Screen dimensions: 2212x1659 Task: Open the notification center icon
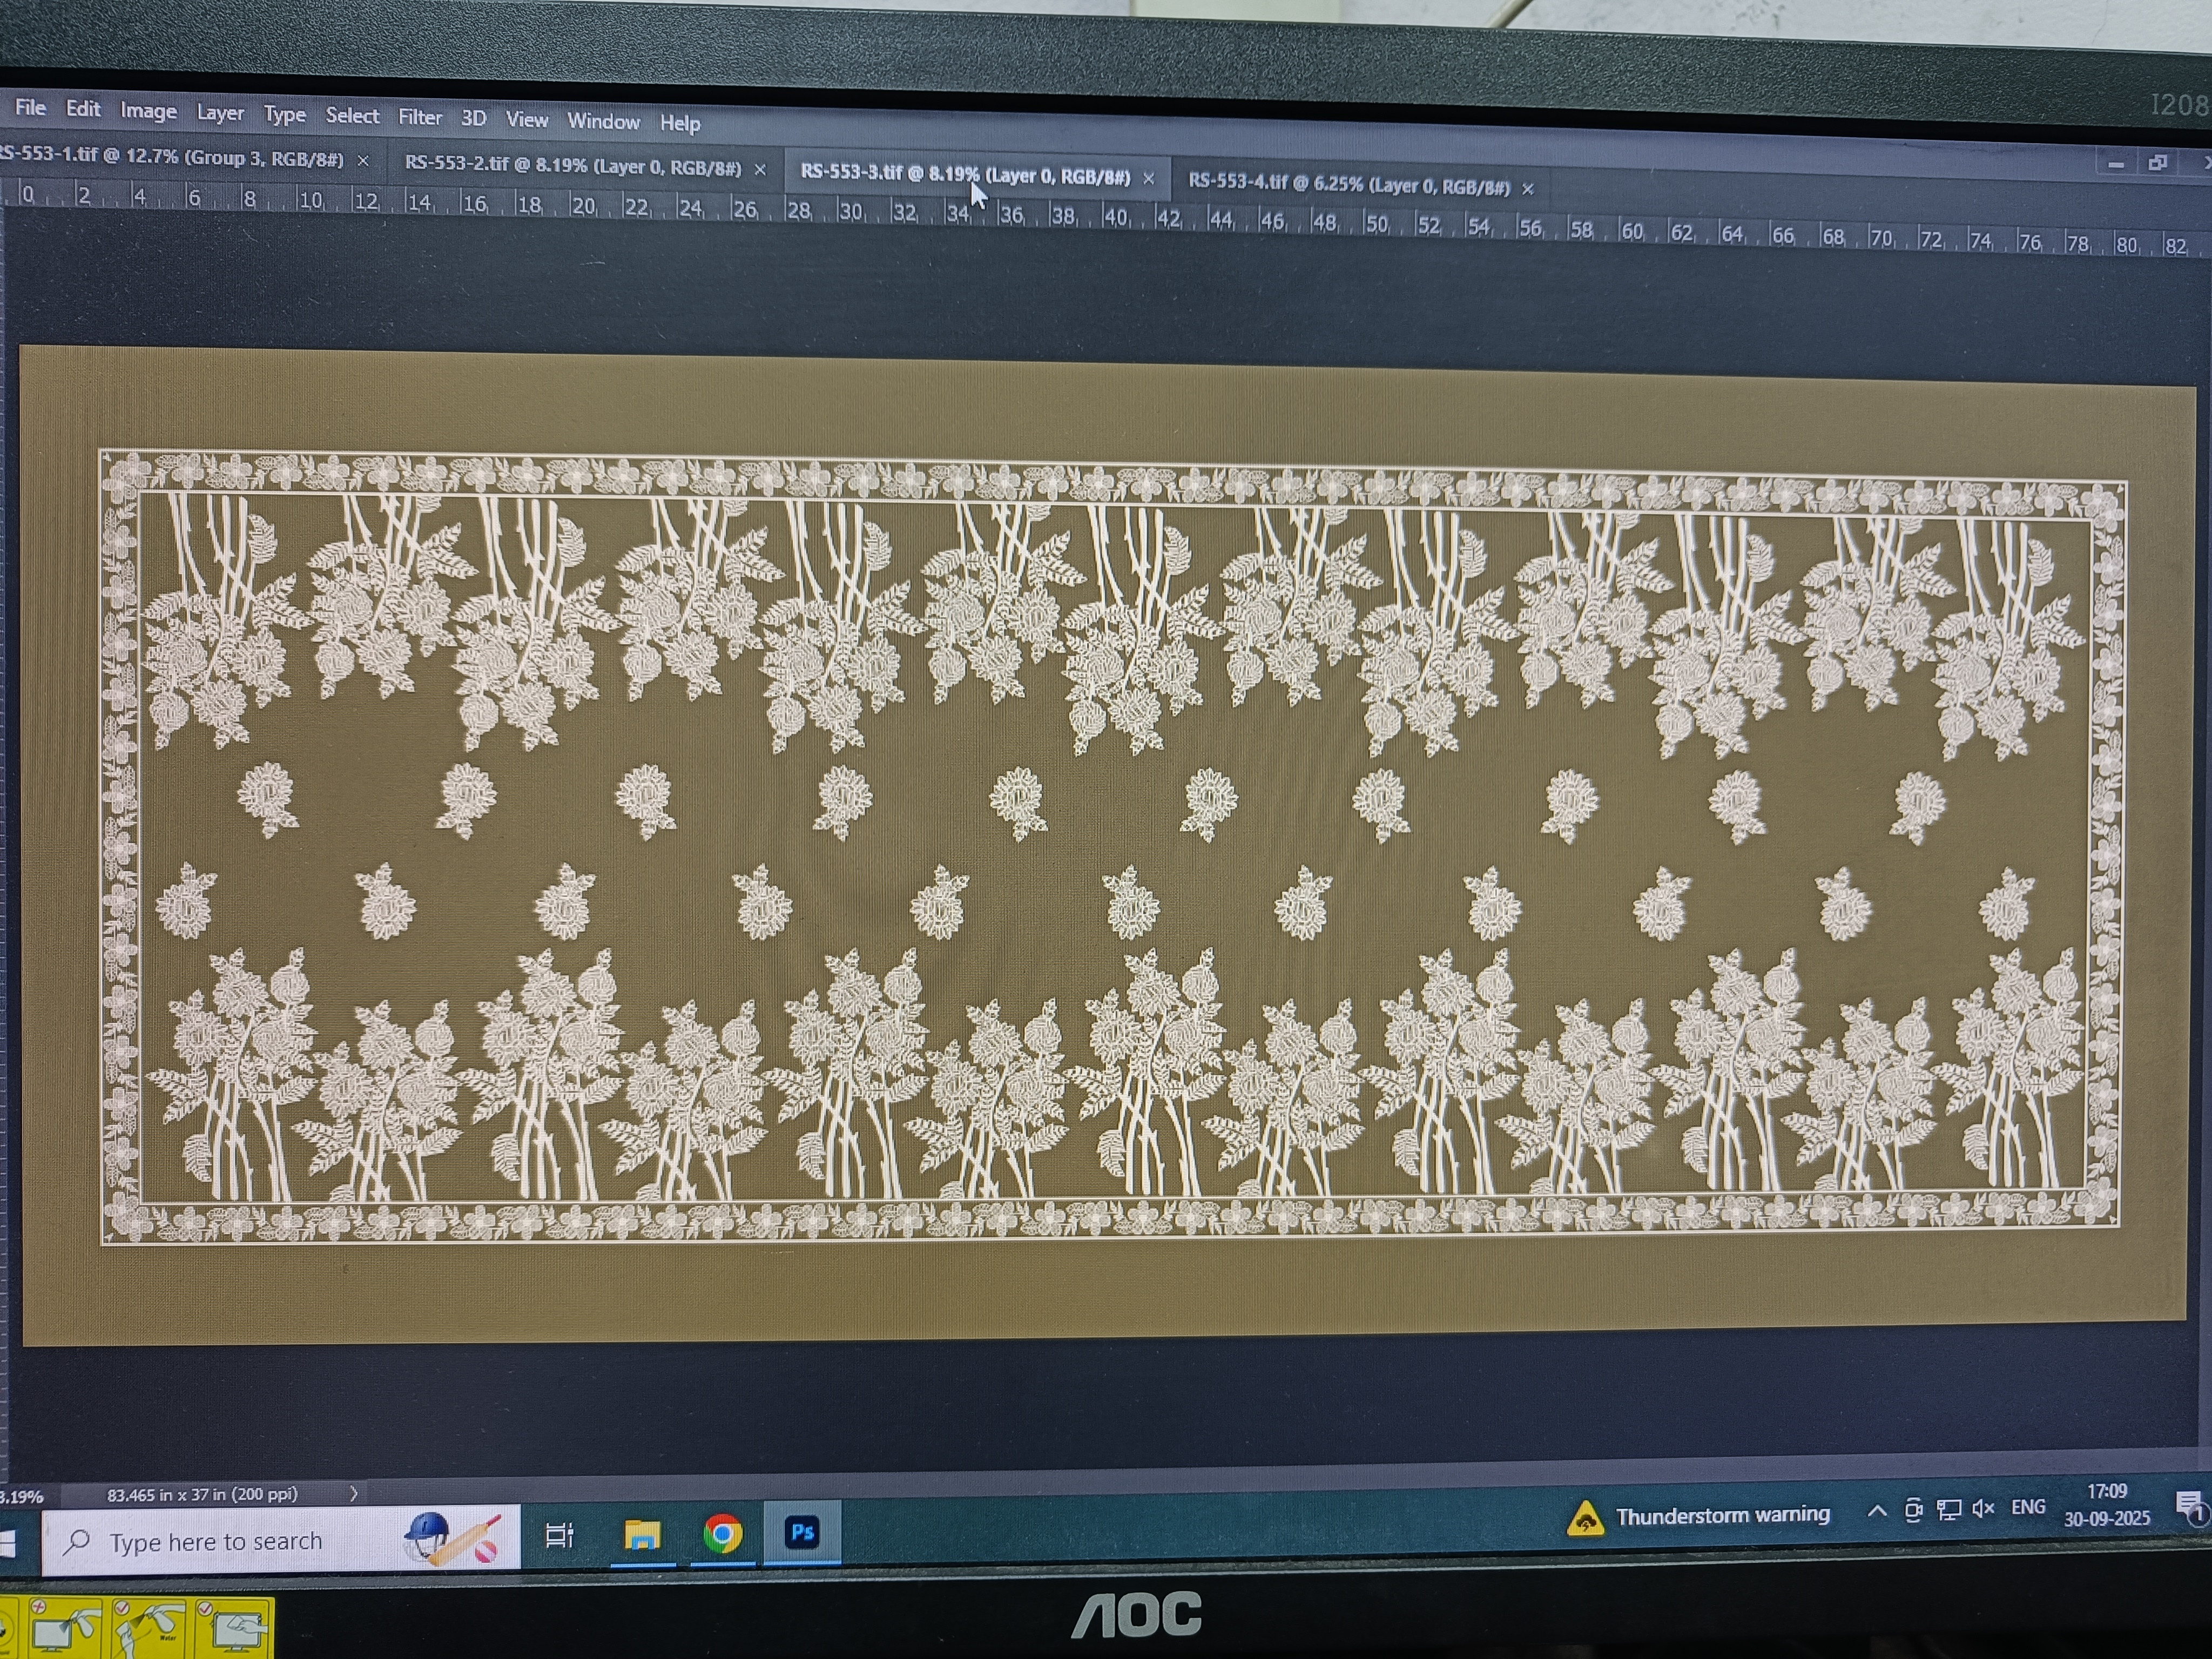tap(2190, 1507)
